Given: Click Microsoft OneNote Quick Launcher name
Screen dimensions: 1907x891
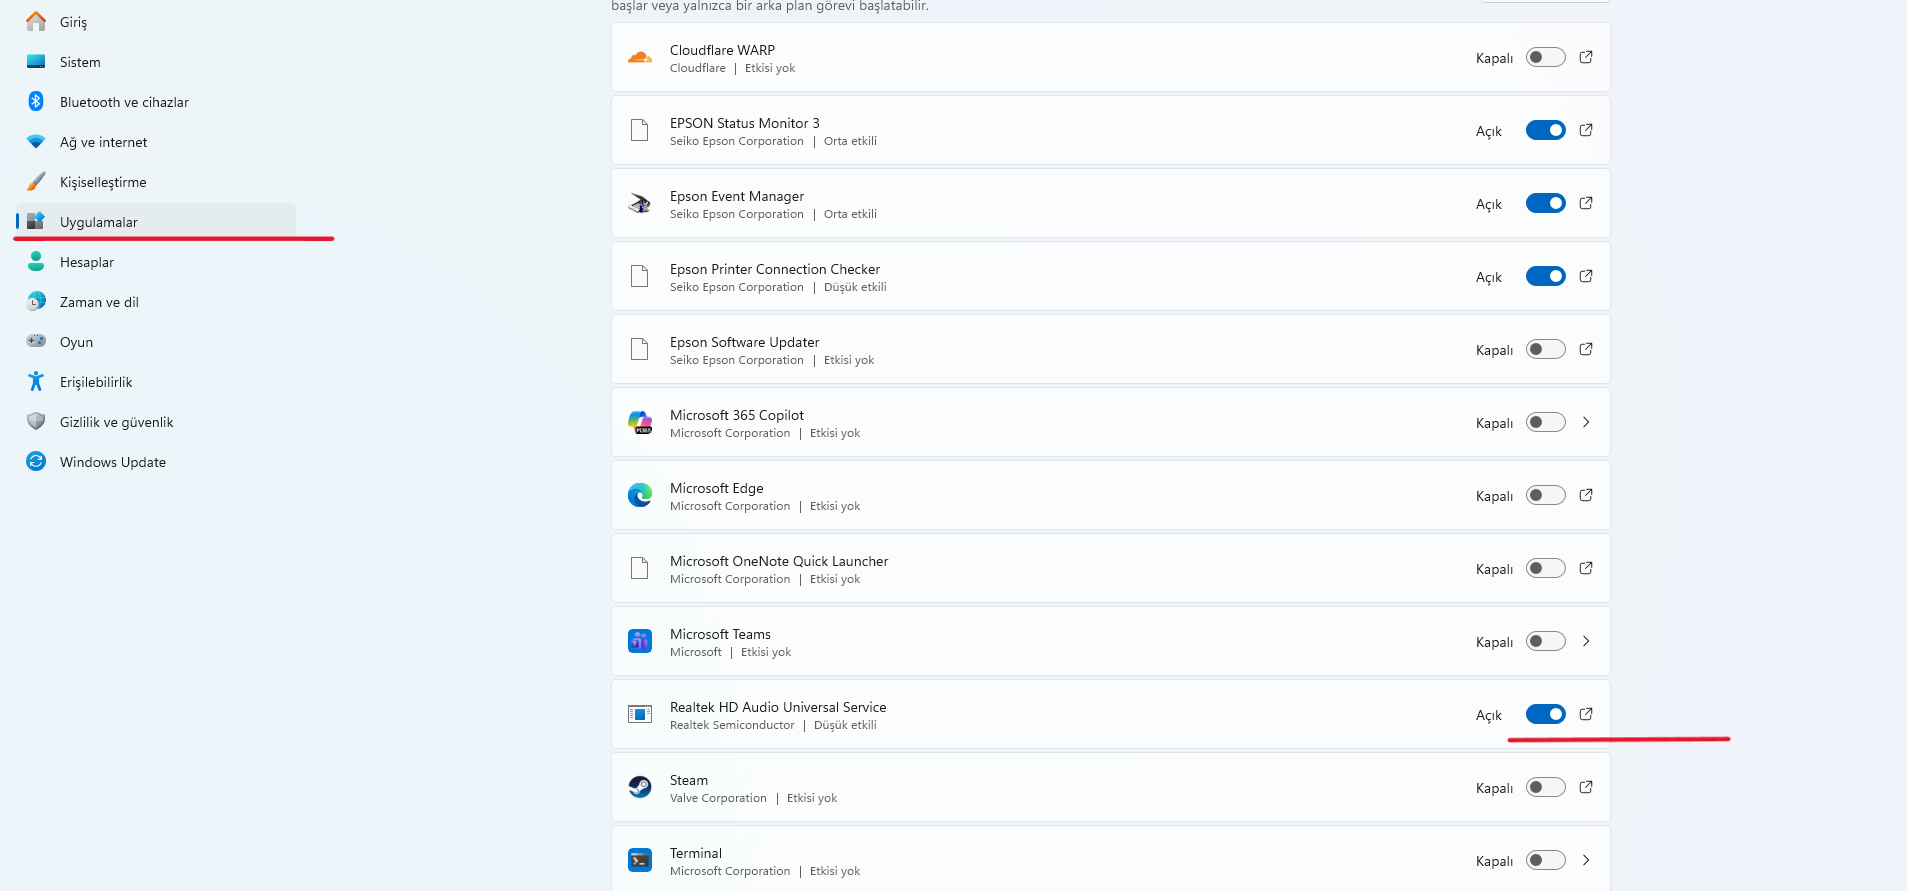Looking at the screenshot, I should pos(779,561).
